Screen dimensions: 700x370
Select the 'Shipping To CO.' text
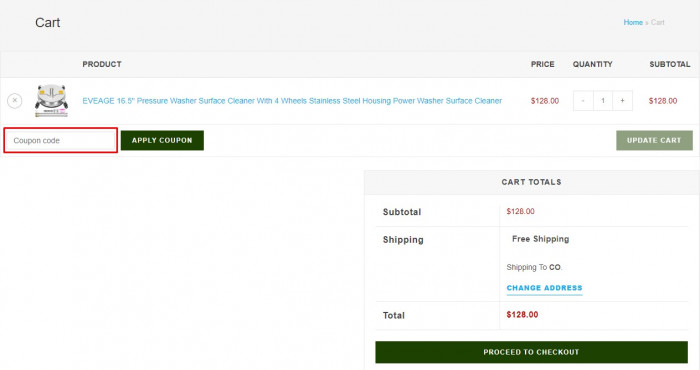(534, 267)
